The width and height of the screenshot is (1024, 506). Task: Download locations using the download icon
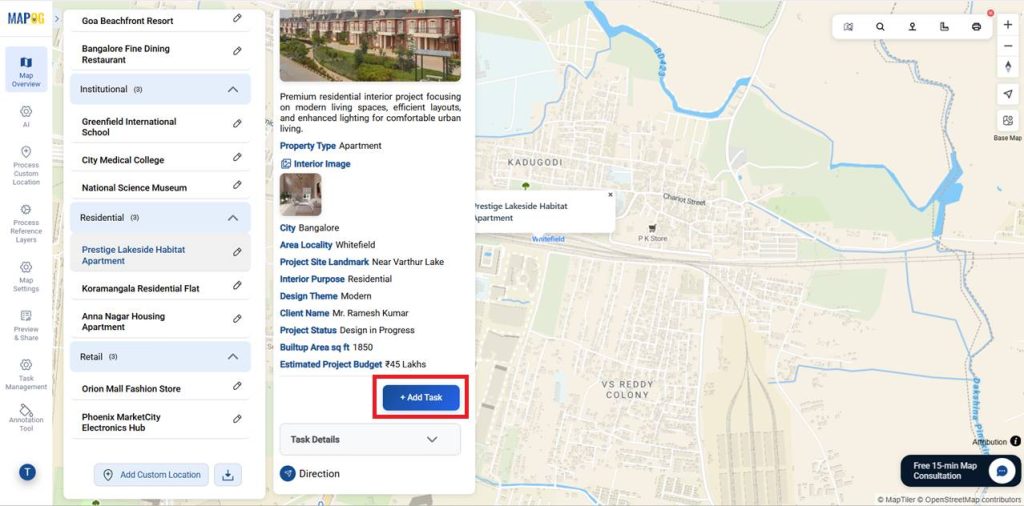(227, 474)
